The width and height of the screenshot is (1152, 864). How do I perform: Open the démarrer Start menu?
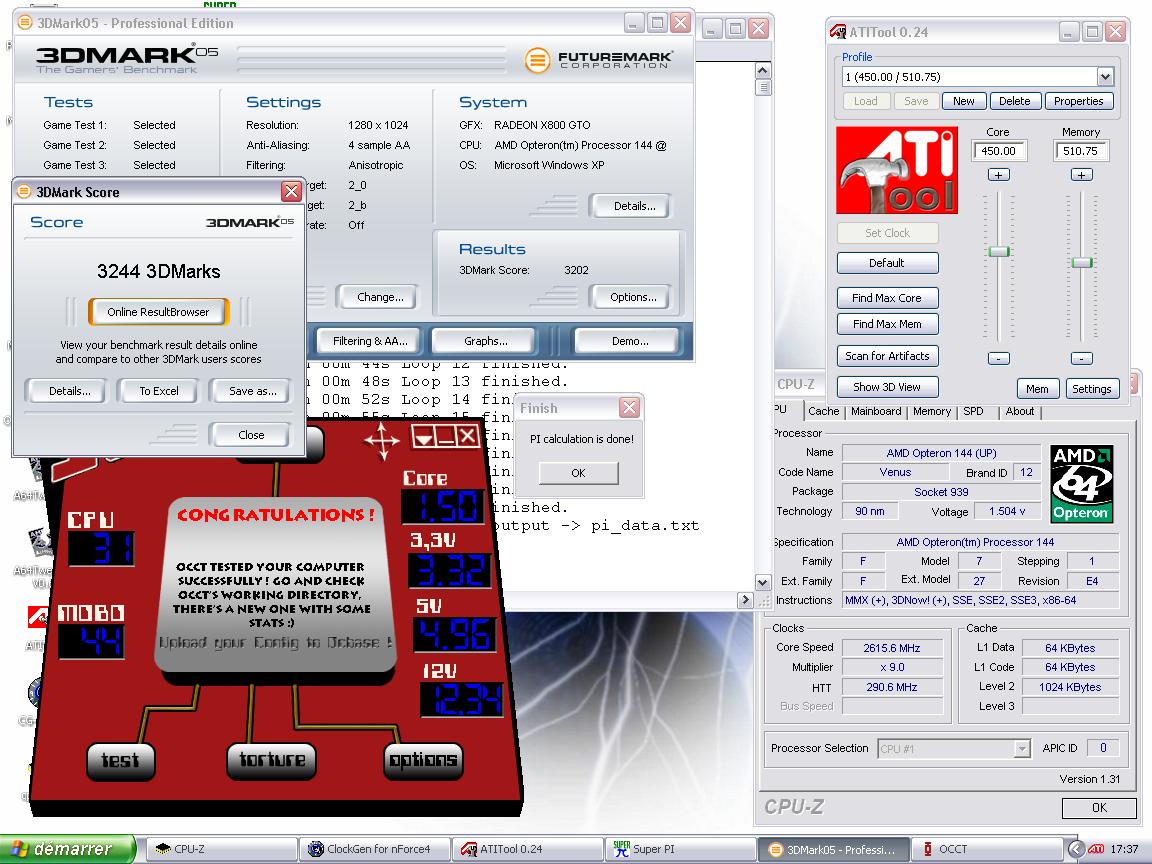(x=68, y=849)
